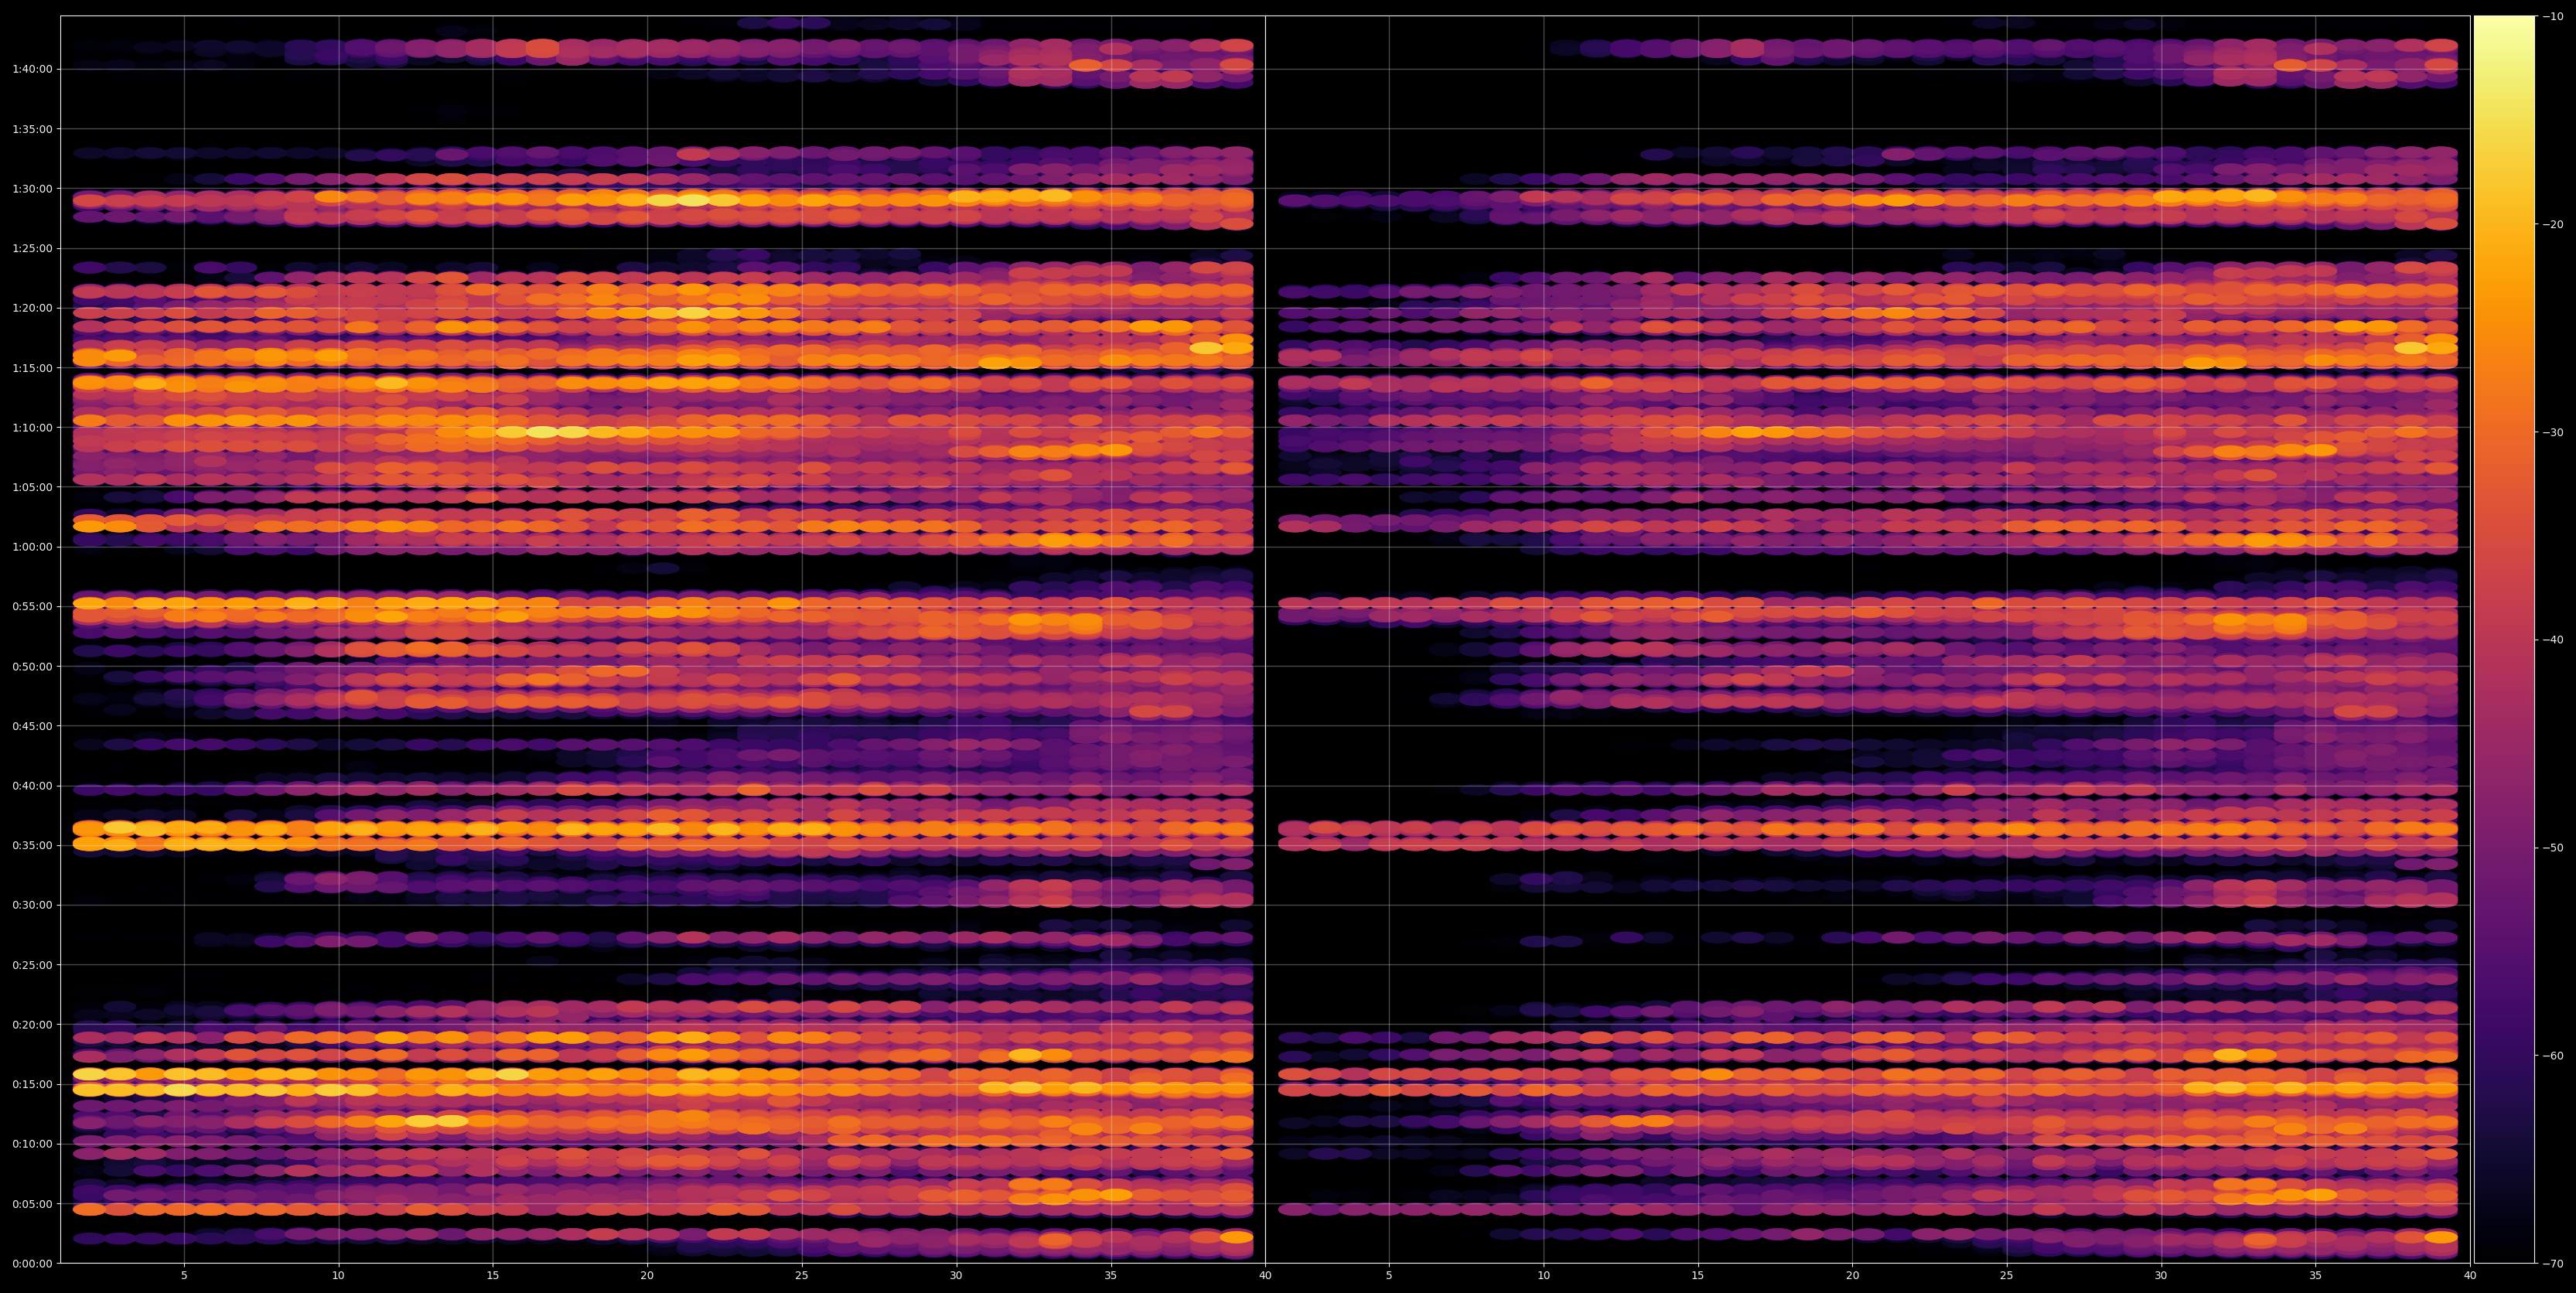Select x-axis label 30 of the right plot
This screenshot has width=2576, height=1293.
tap(2161, 1276)
